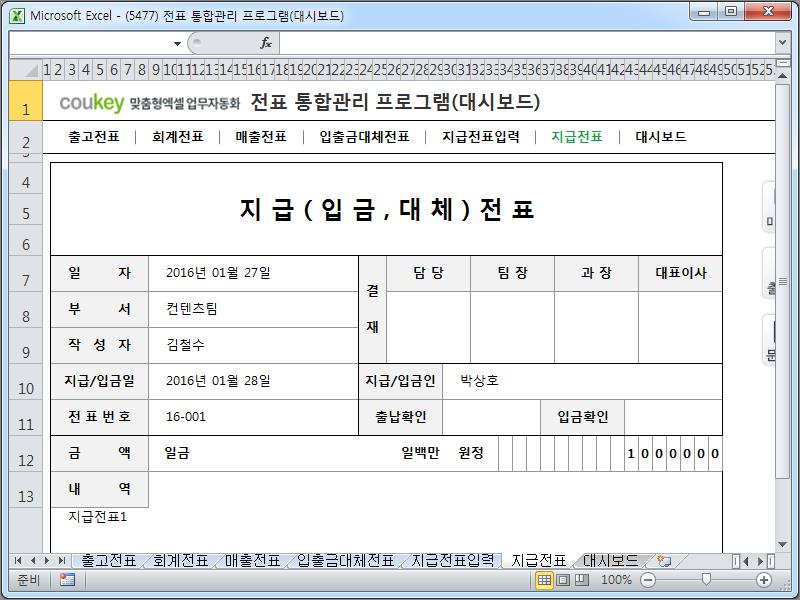Open the 출고전표 navigation link
The height and width of the screenshot is (600, 800).
(94, 137)
